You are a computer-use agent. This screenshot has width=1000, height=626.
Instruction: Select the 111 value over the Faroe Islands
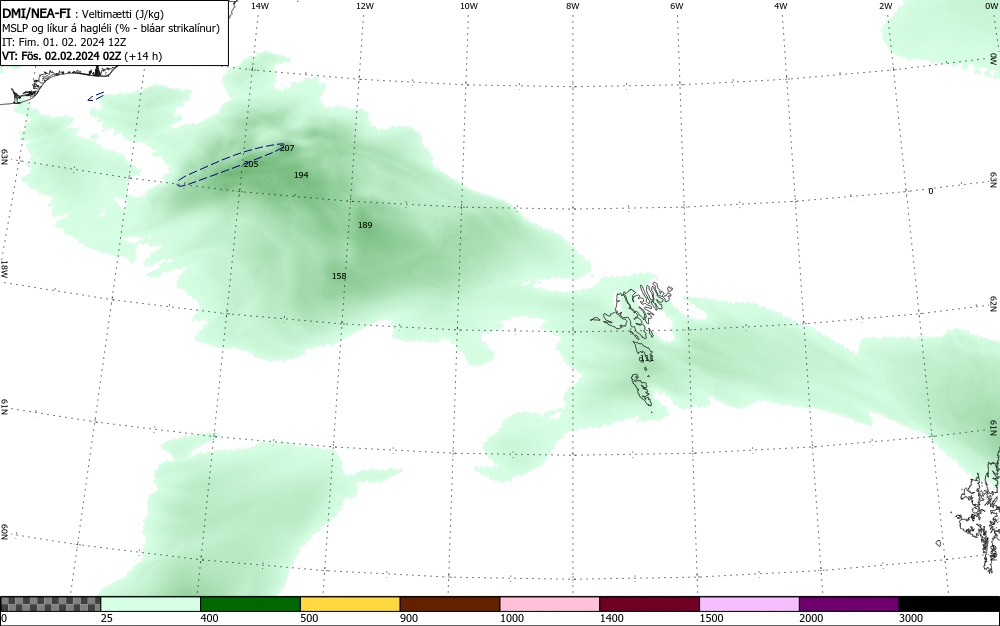tap(647, 358)
